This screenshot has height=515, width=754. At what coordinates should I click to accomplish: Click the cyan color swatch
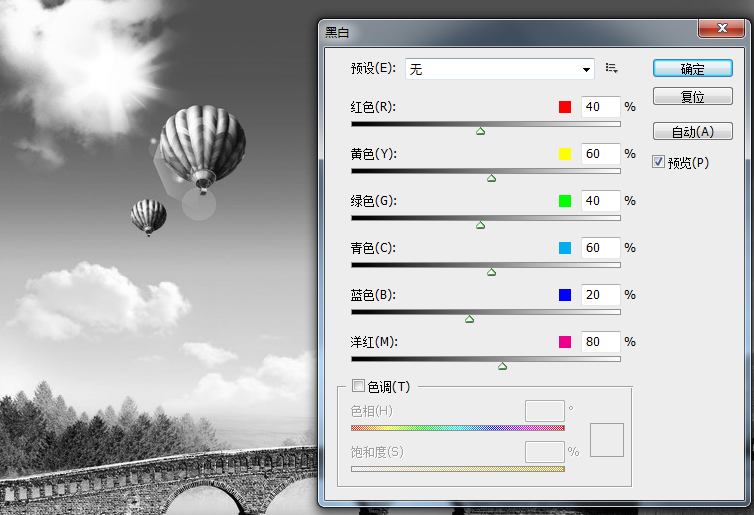pos(565,248)
